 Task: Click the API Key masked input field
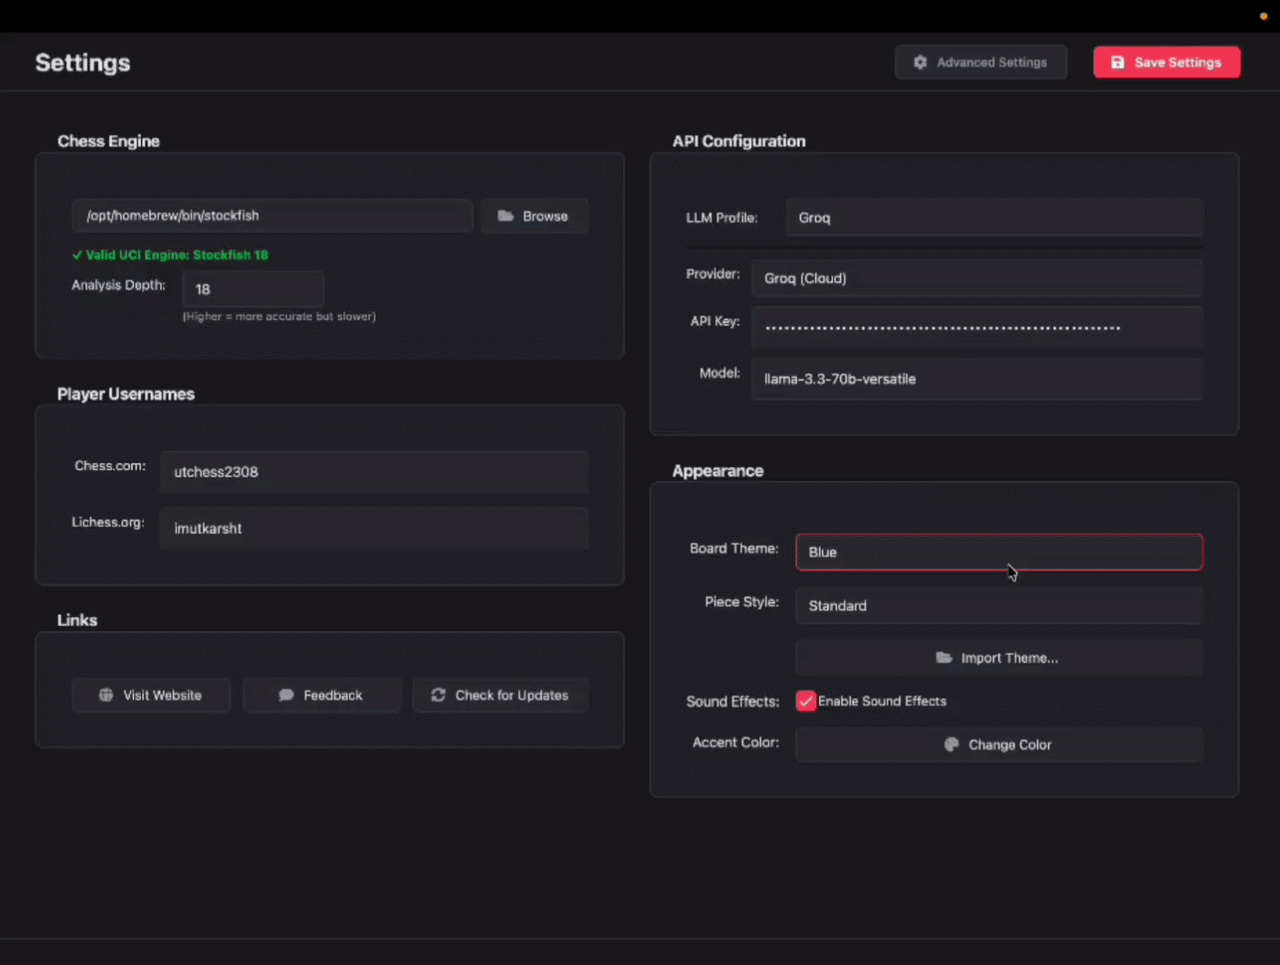[x=977, y=327]
